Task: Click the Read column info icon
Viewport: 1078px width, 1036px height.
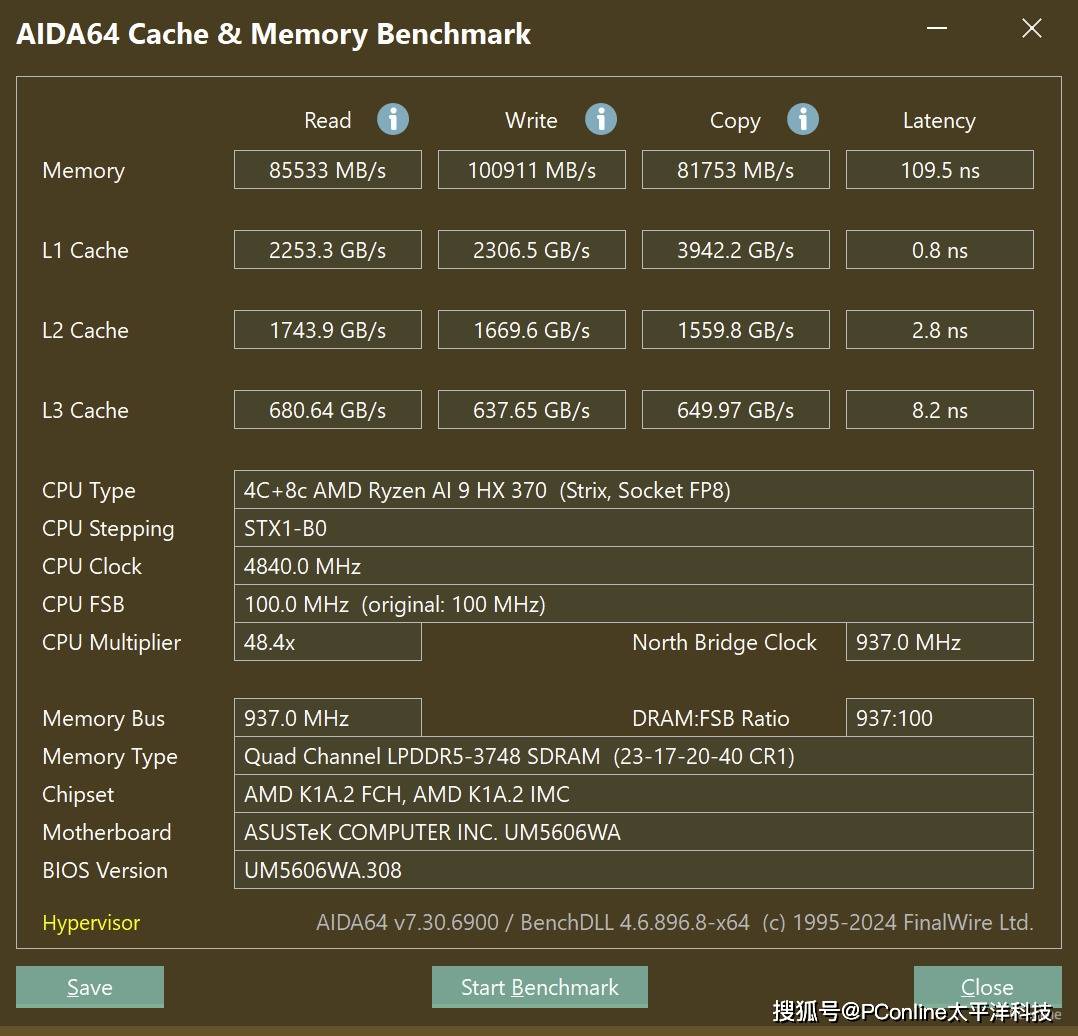Action: pos(393,120)
